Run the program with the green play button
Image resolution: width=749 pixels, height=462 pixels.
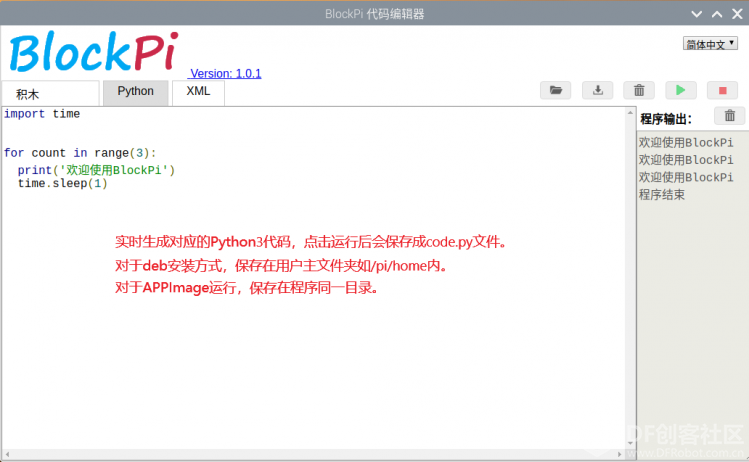(681, 90)
